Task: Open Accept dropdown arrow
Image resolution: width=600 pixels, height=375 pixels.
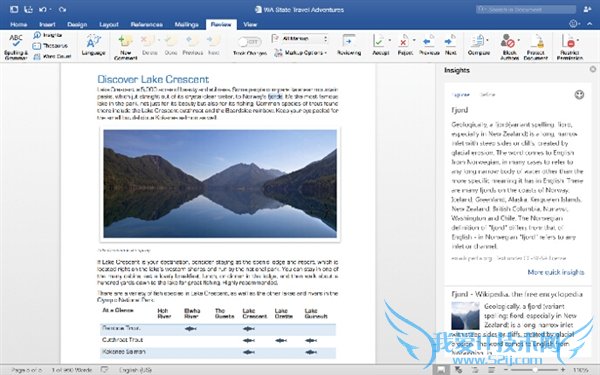Action: (x=390, y=40)
